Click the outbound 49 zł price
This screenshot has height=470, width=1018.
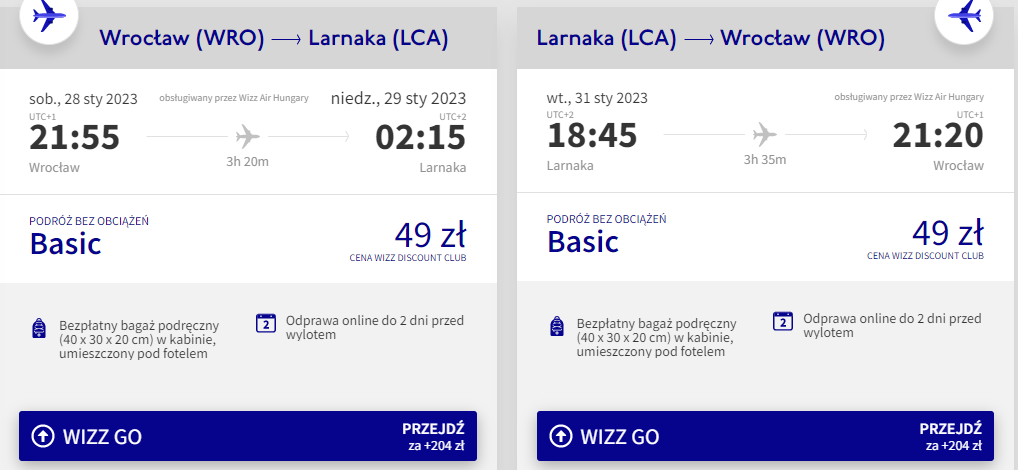pyautogui.click(x=430, y=235)
